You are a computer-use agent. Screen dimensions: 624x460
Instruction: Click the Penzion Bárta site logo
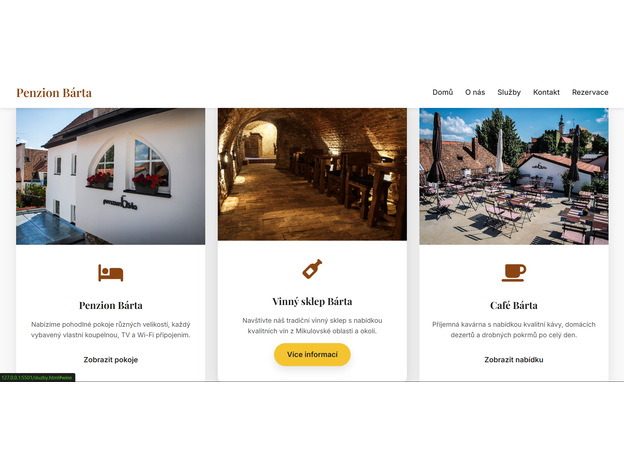[54, 93]
